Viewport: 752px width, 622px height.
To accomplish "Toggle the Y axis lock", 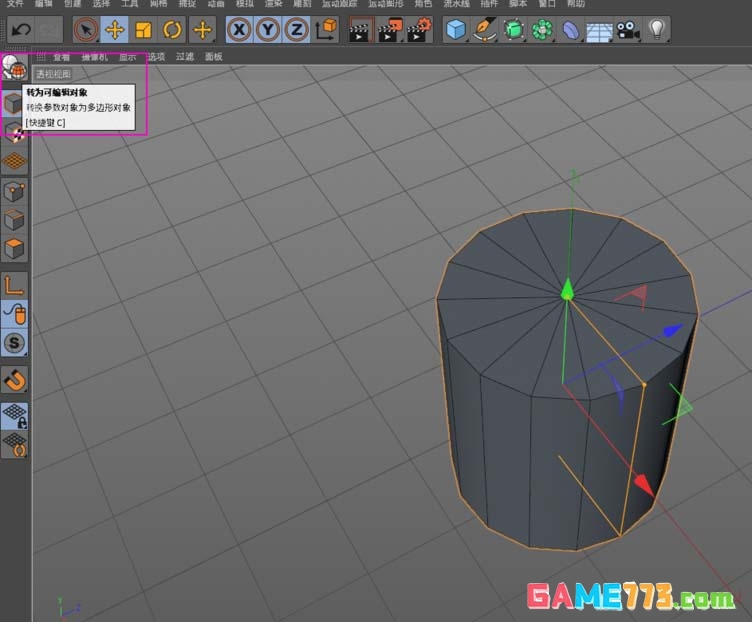I will point(268,30).
